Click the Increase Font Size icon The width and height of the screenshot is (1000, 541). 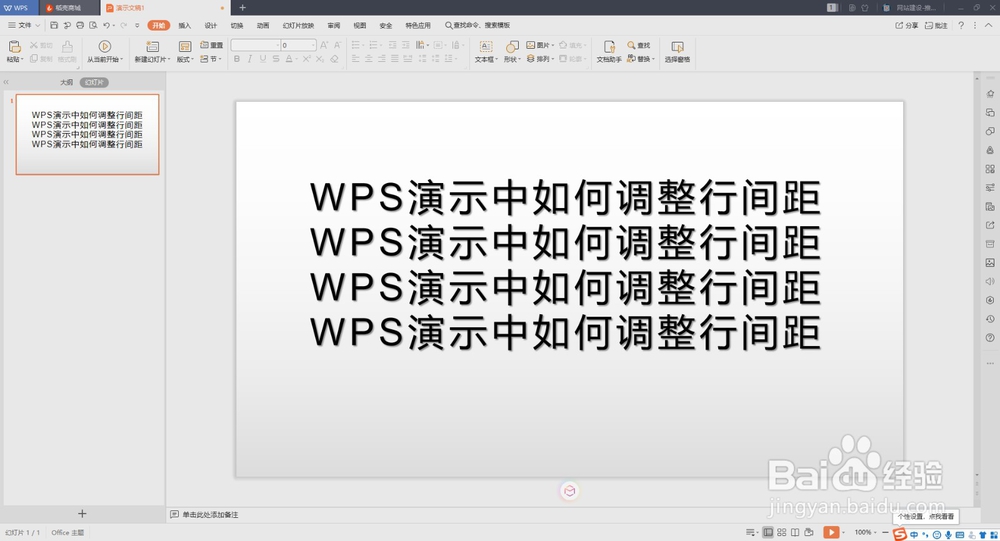coord(324,45)
